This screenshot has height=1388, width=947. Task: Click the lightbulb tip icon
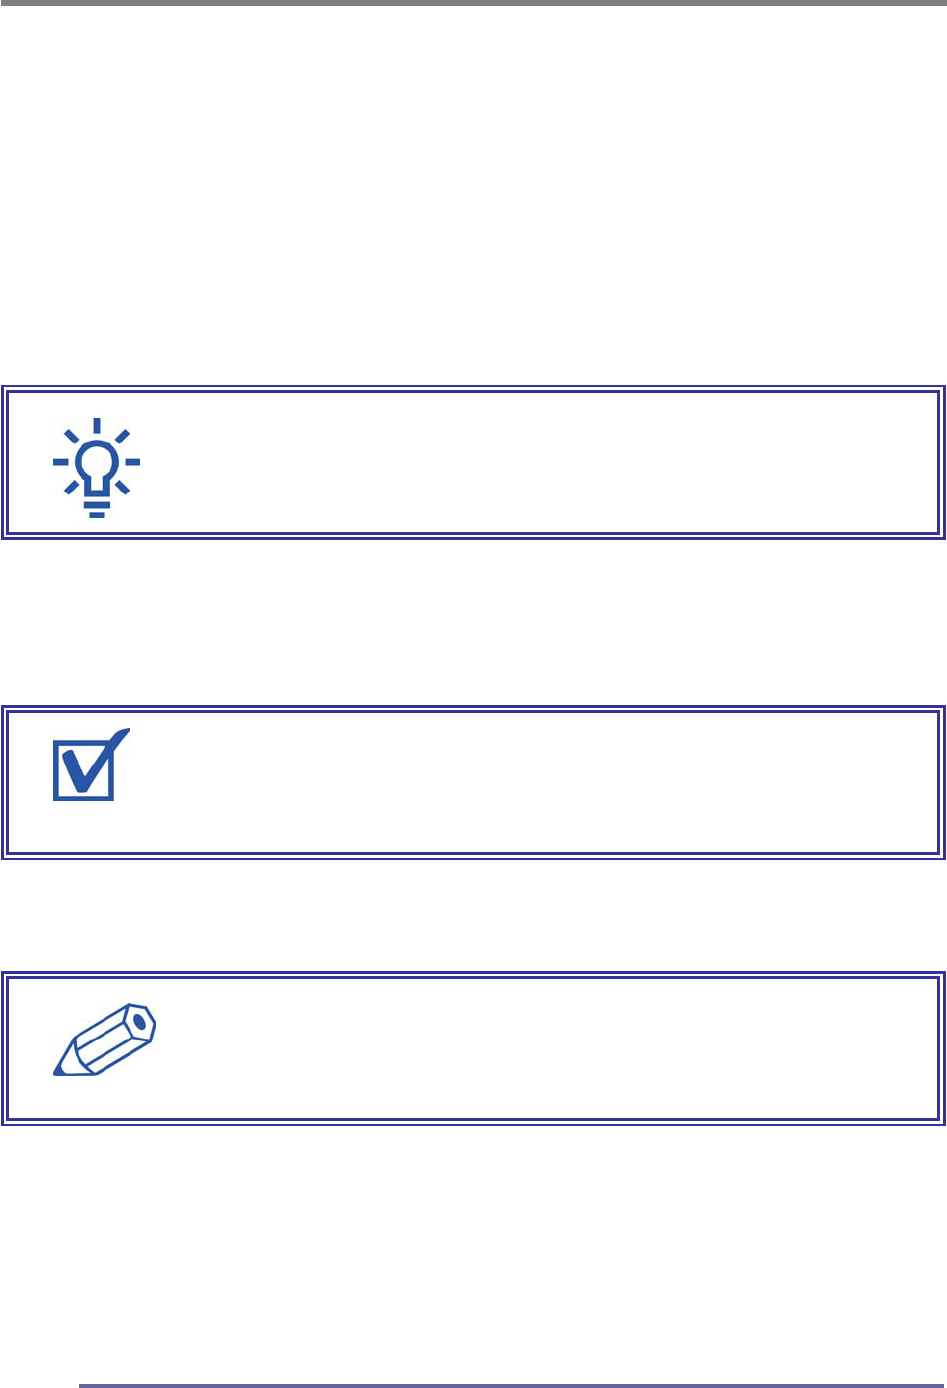[x=96, y=465]
